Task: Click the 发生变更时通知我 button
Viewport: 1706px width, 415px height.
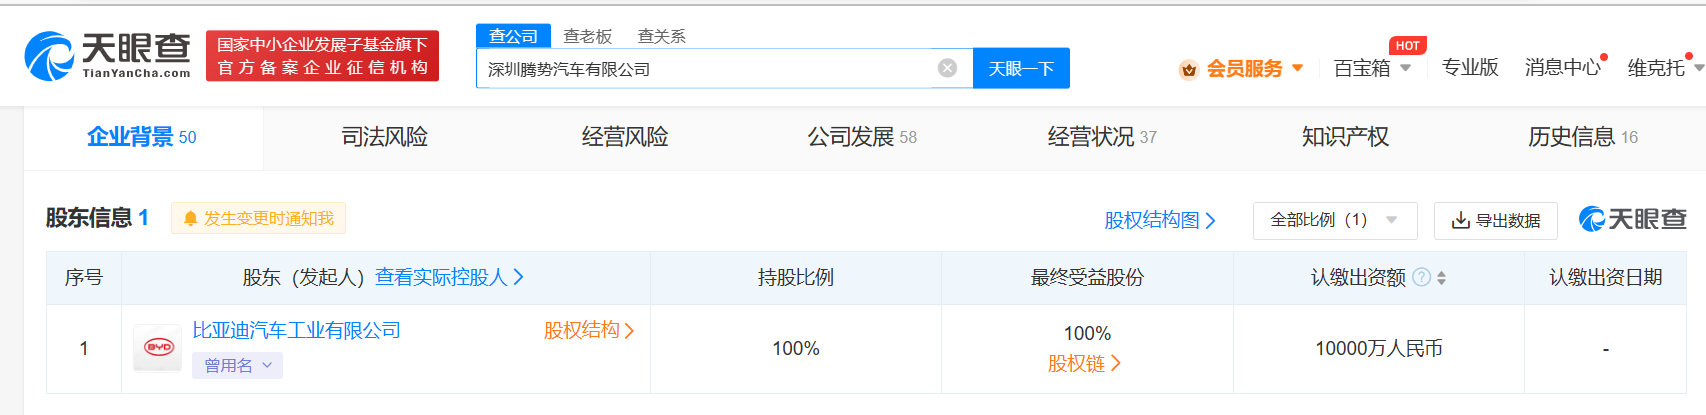Action: pyautogui.click(x=258, y=218)
